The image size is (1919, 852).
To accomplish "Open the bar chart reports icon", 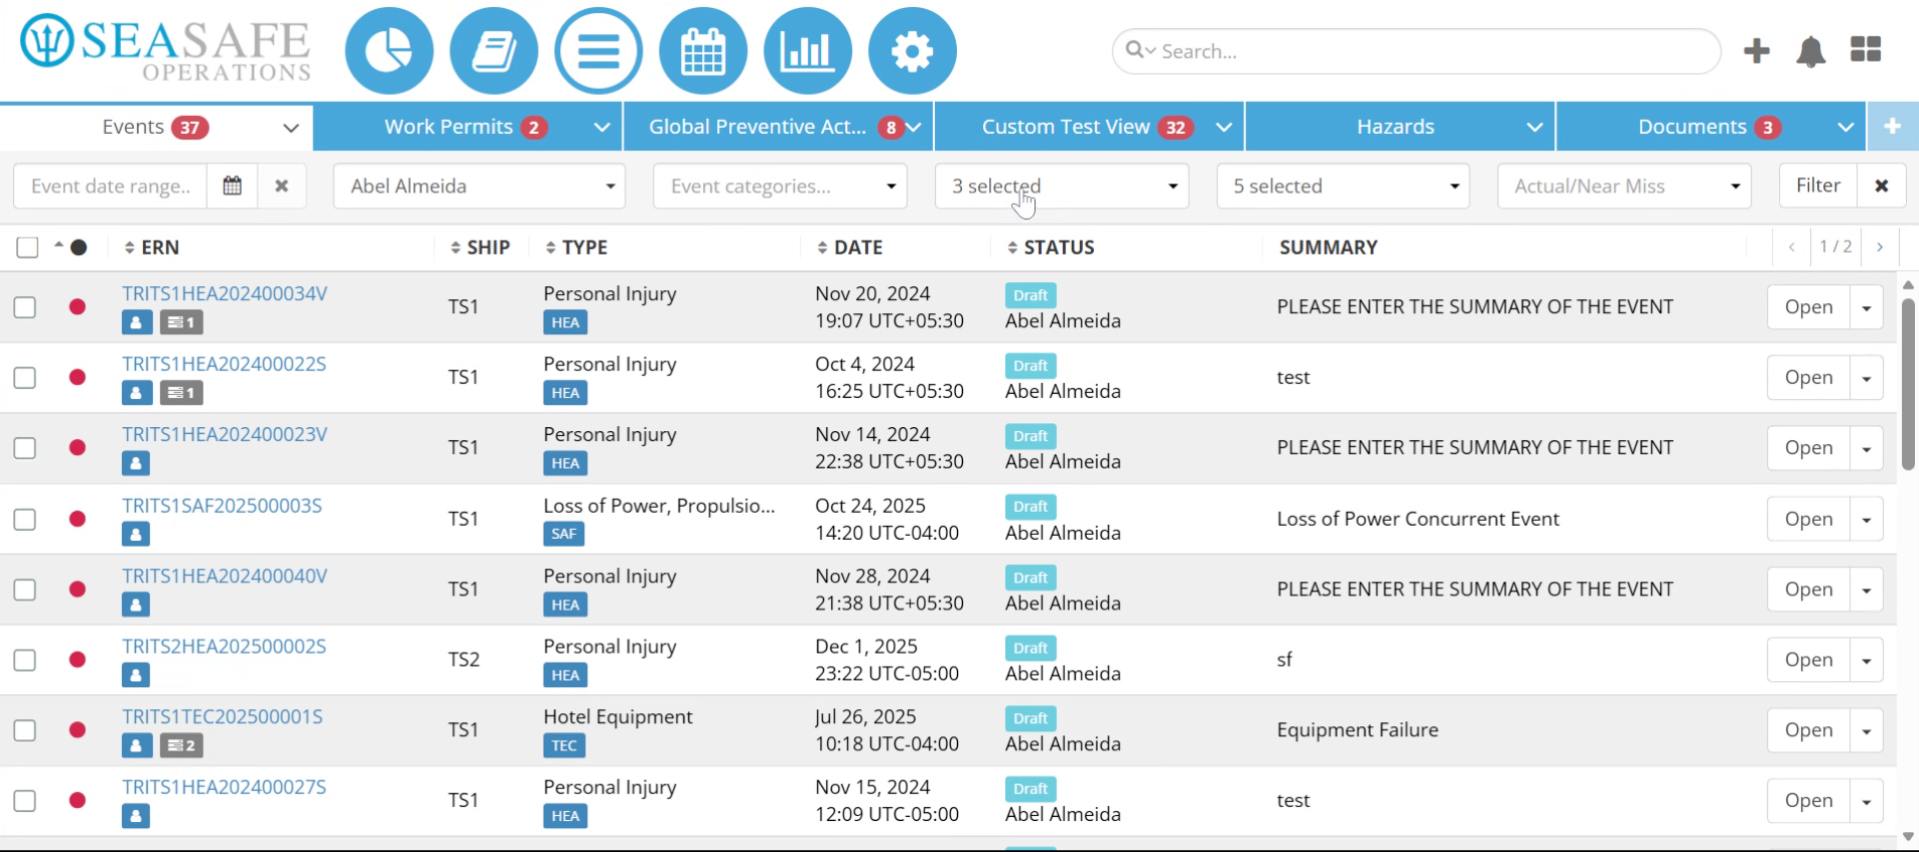I will pos(807,51).
